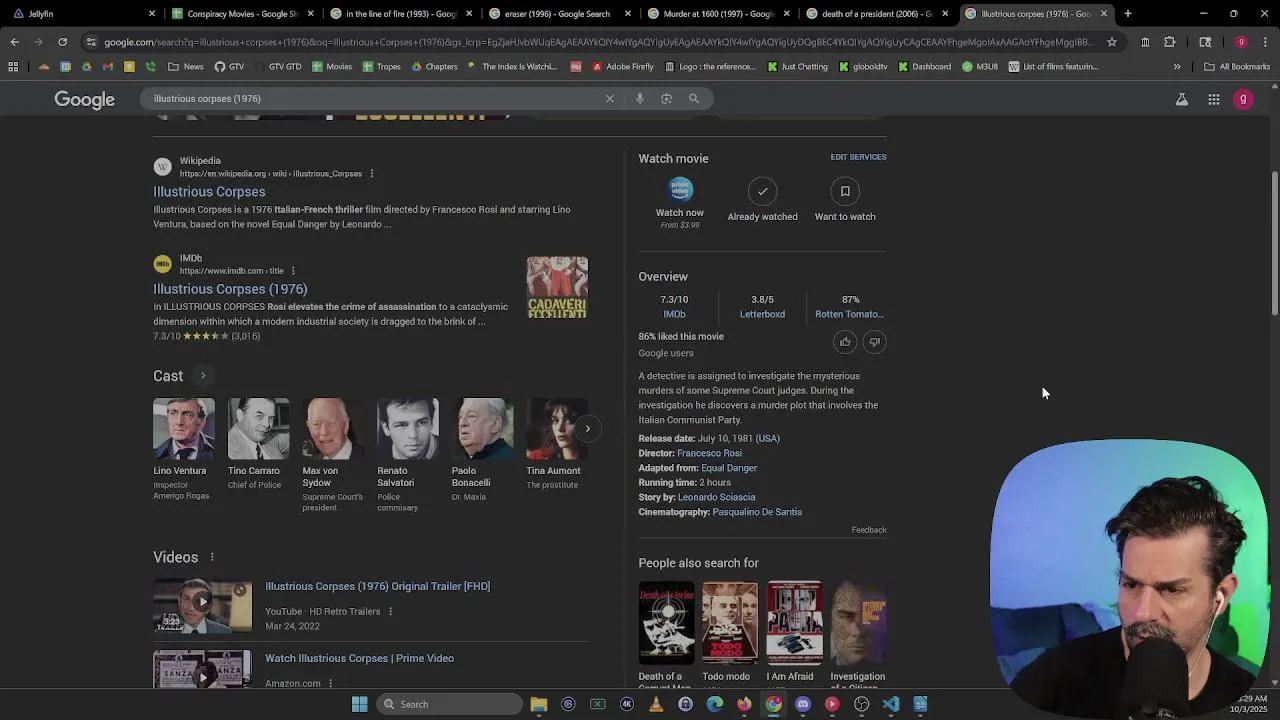Open the Todo modo movie poster
Image resolution: width=1280 pixels, height=720 pixels.
point(730,622)
